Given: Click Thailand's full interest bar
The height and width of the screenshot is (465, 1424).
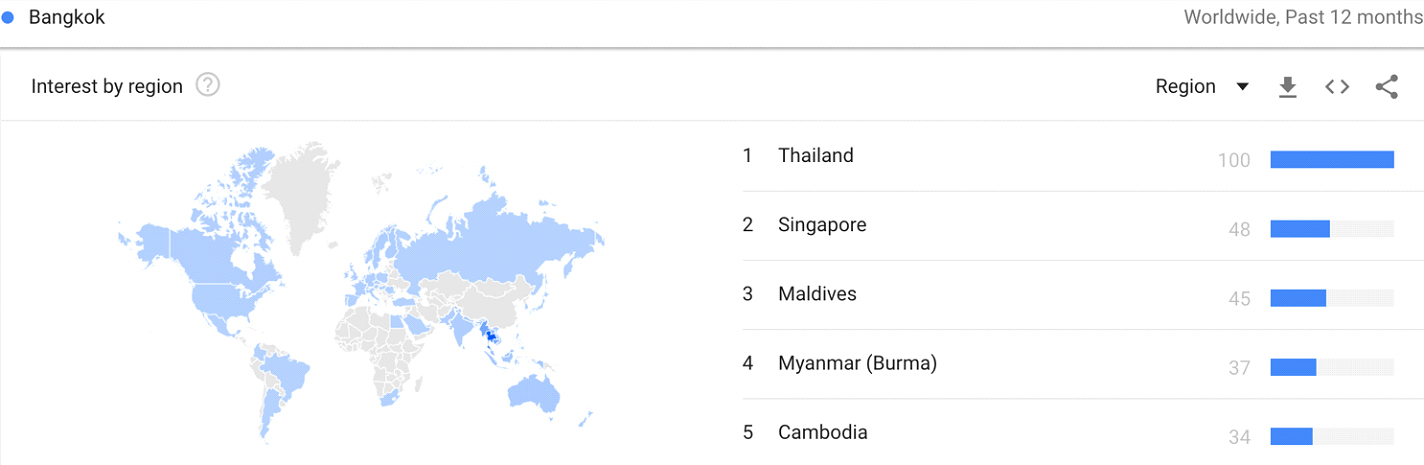Looking at the screenshot, I should click(x=1331, y=160).
